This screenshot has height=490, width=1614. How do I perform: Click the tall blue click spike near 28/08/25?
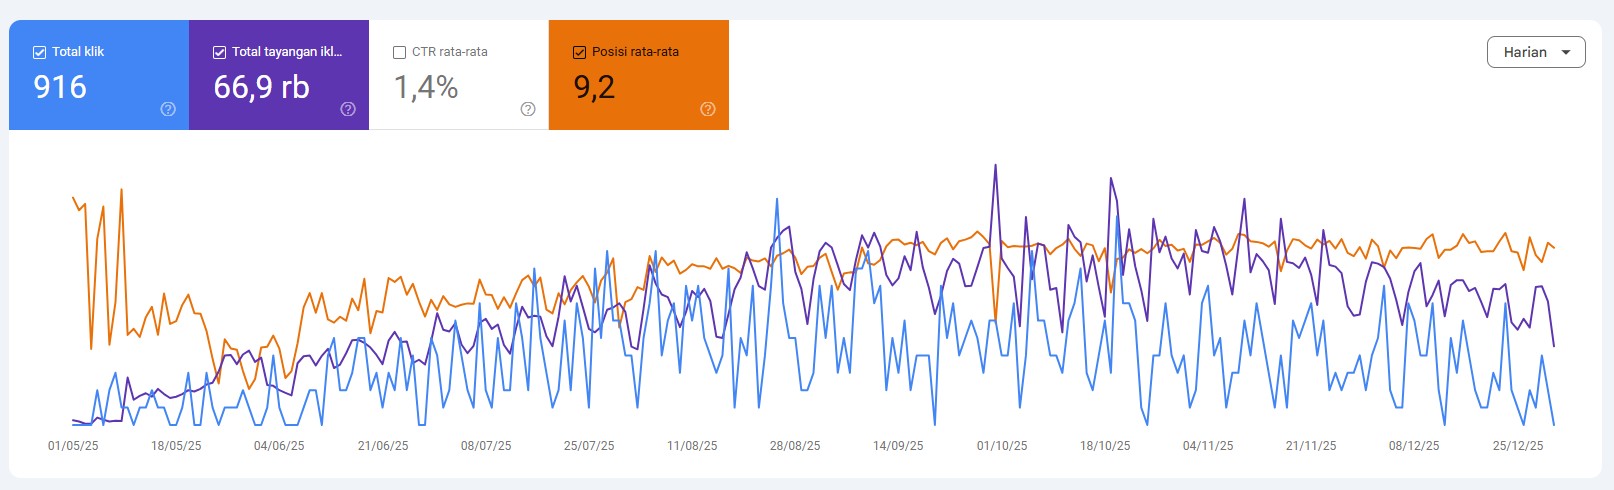pos(777,200)
